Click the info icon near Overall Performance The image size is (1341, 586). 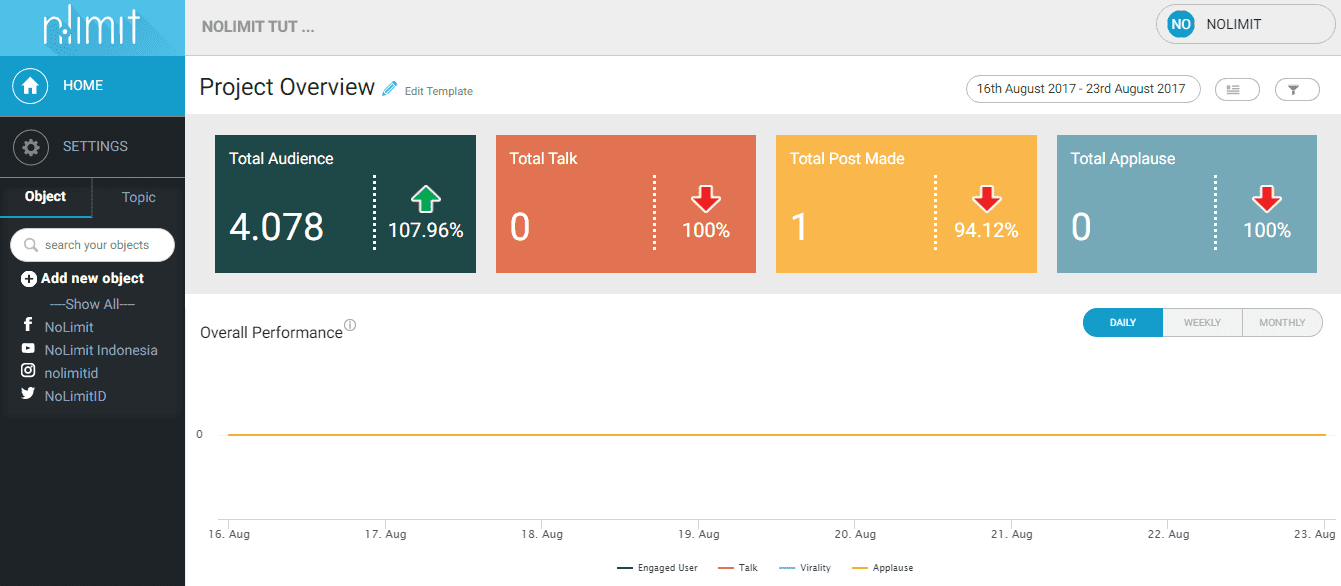[350, 325]
